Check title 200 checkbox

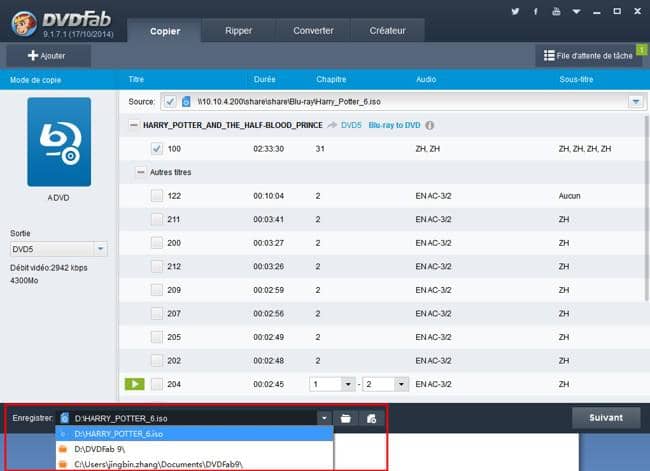(157, 243)
